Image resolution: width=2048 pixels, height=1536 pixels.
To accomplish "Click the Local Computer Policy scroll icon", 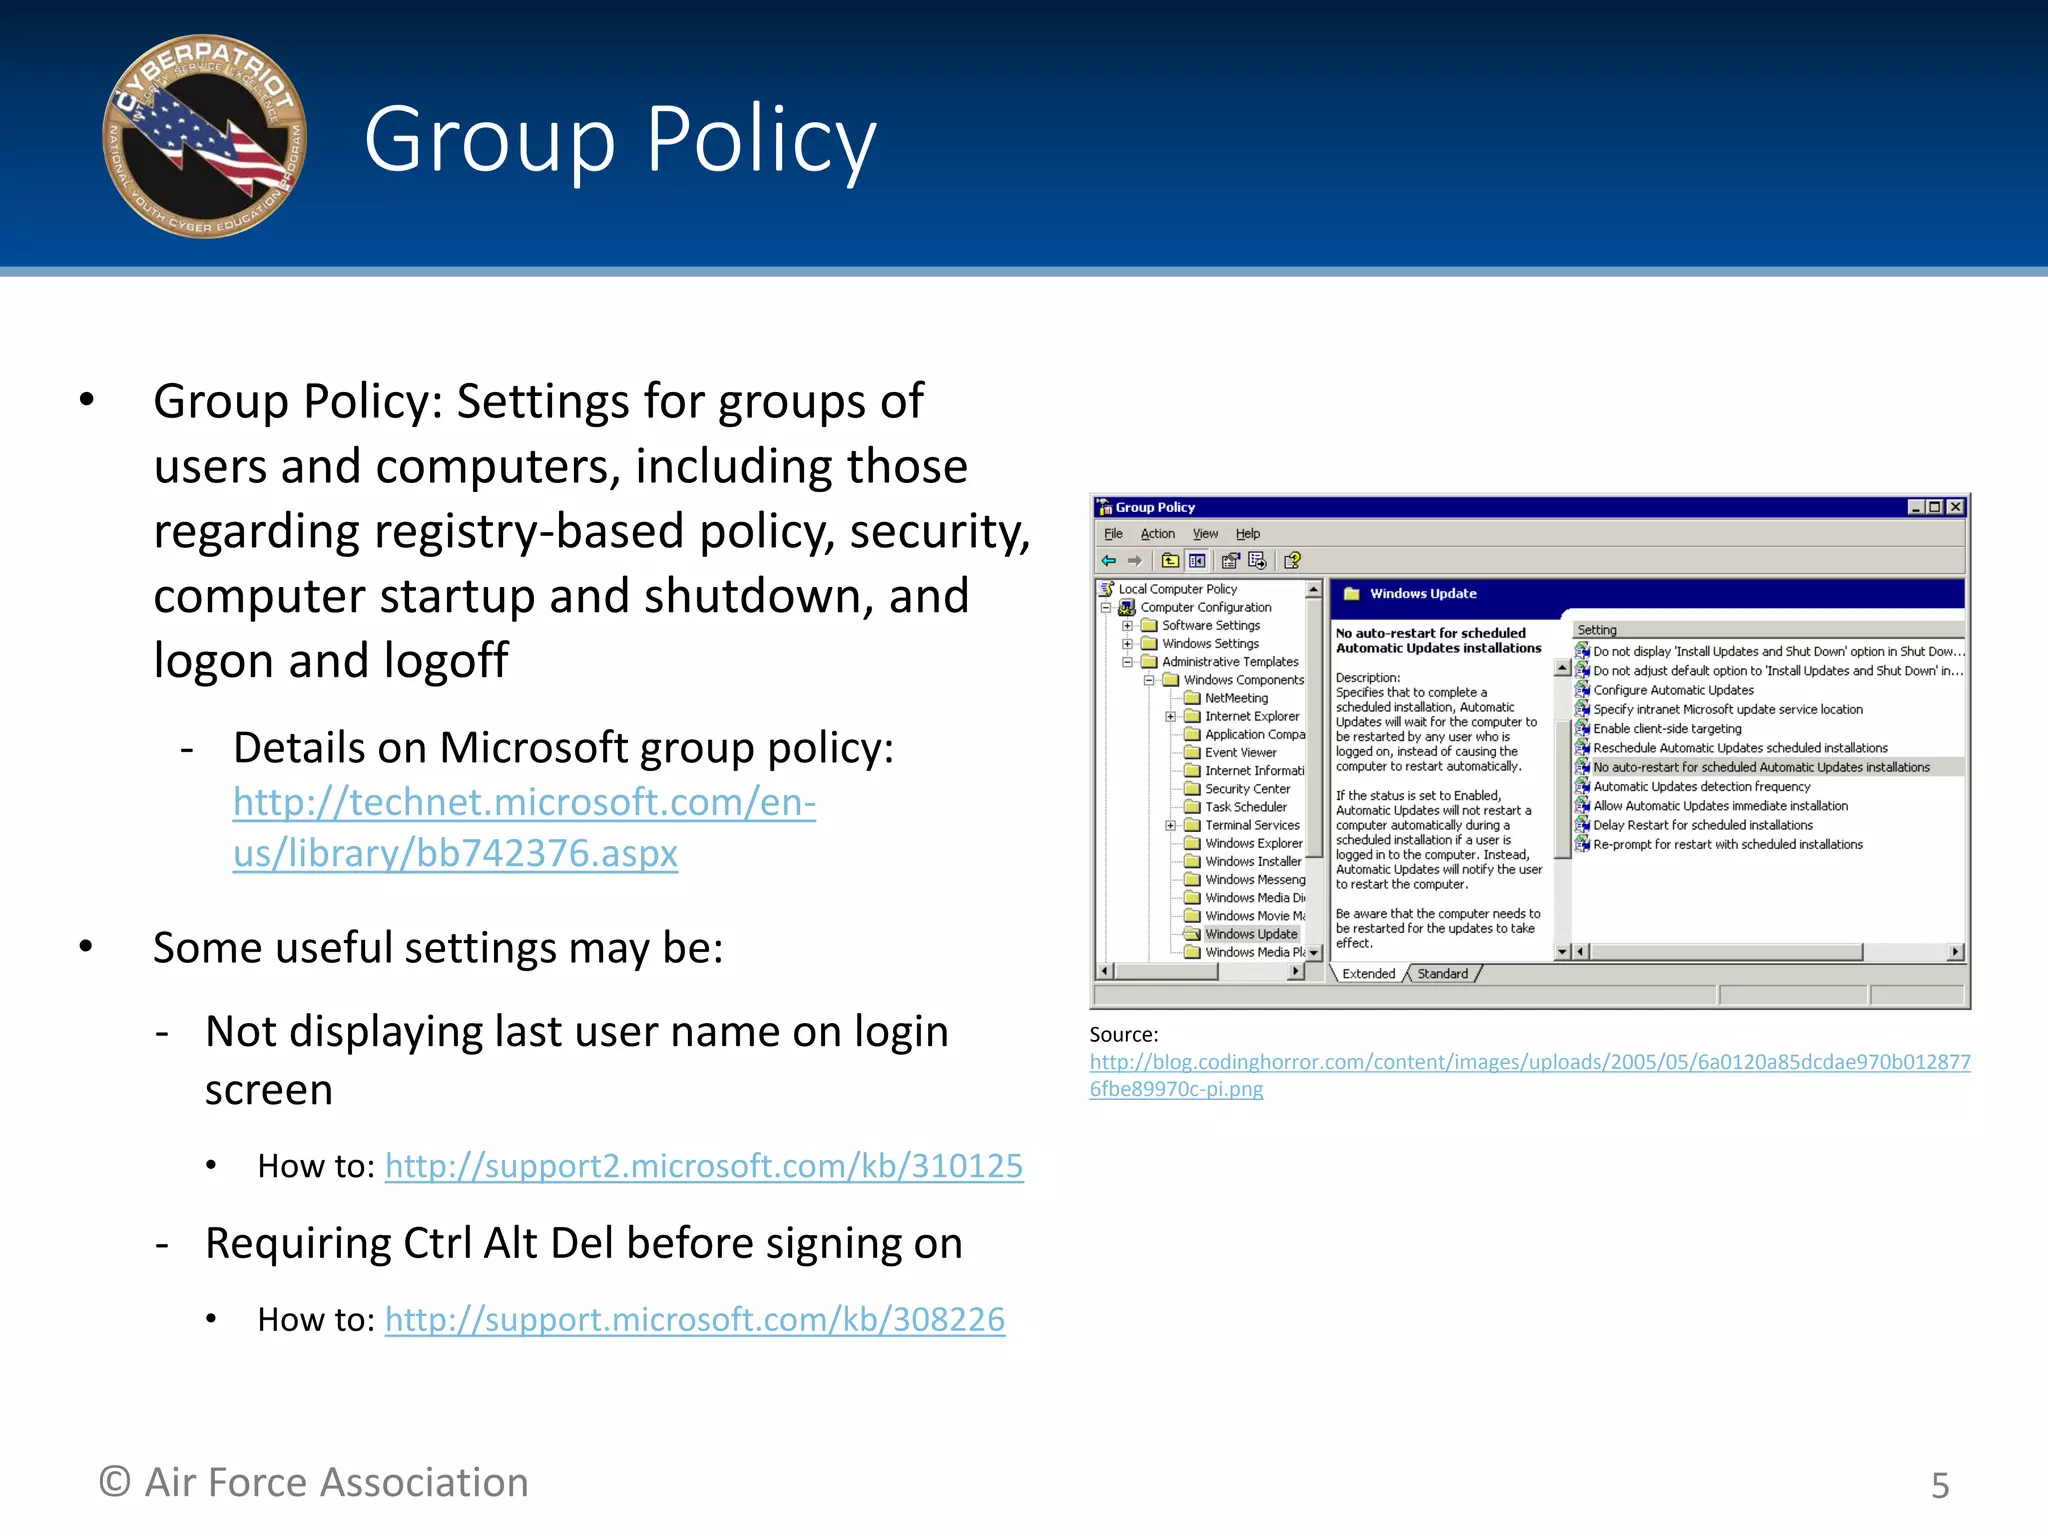I will pos(1107,589).
